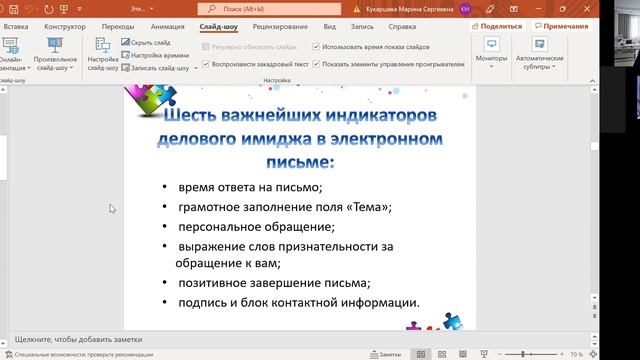Viewport: 640px width, 360px height.
Task: Click the Поделиться button
Action: pyautogui.click(x=497, y=26)
